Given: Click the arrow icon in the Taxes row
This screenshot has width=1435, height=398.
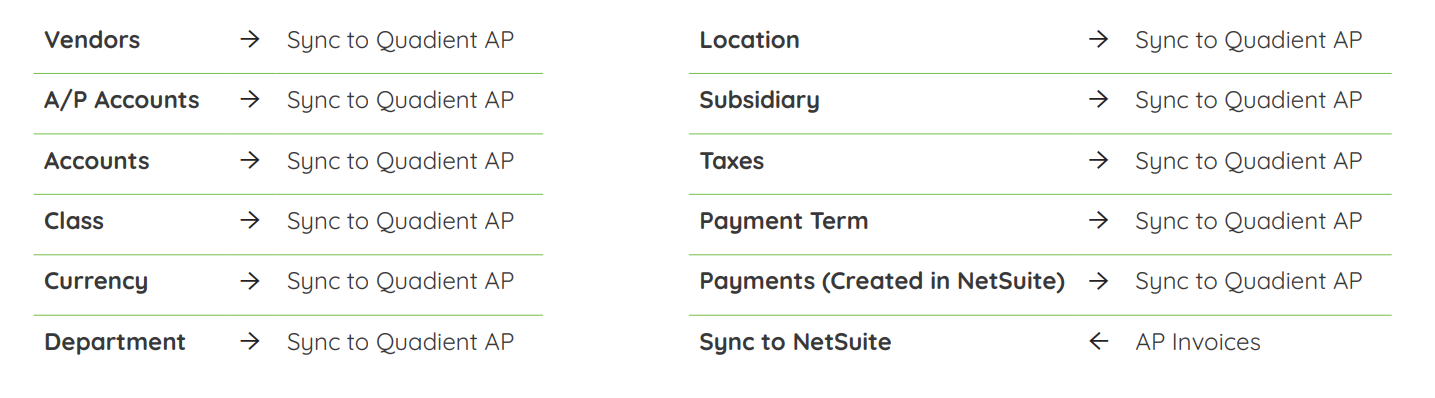Looking at the screenshot, I should [1099, 161].
